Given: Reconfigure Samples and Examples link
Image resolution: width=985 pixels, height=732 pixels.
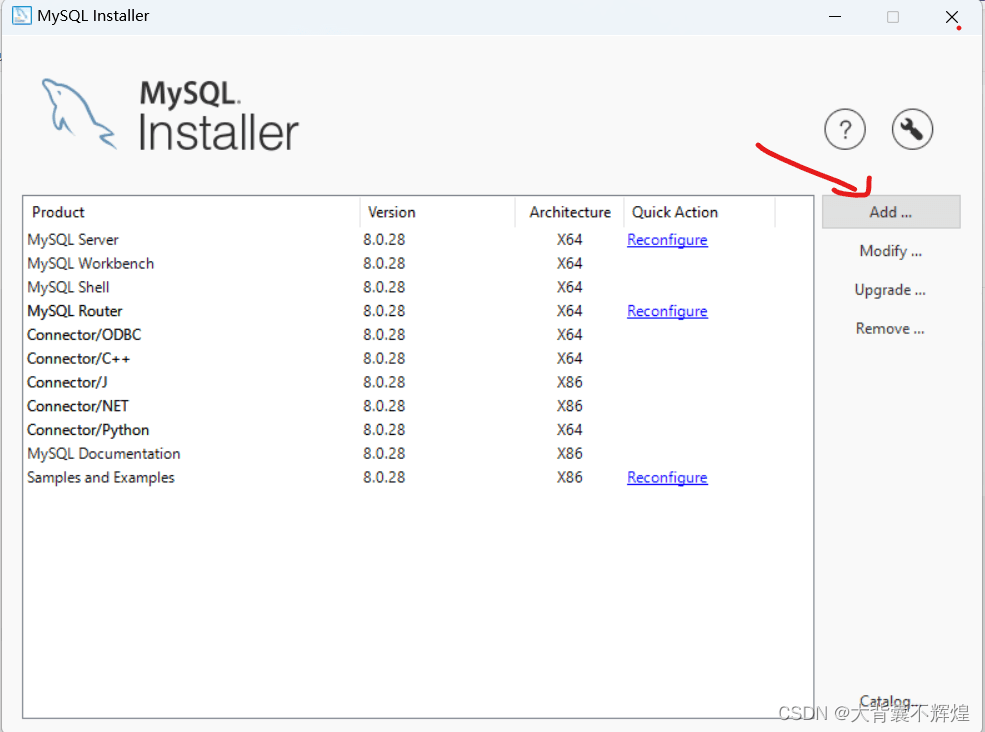Looking at the screenshot, I should click(x=667, y=478).
